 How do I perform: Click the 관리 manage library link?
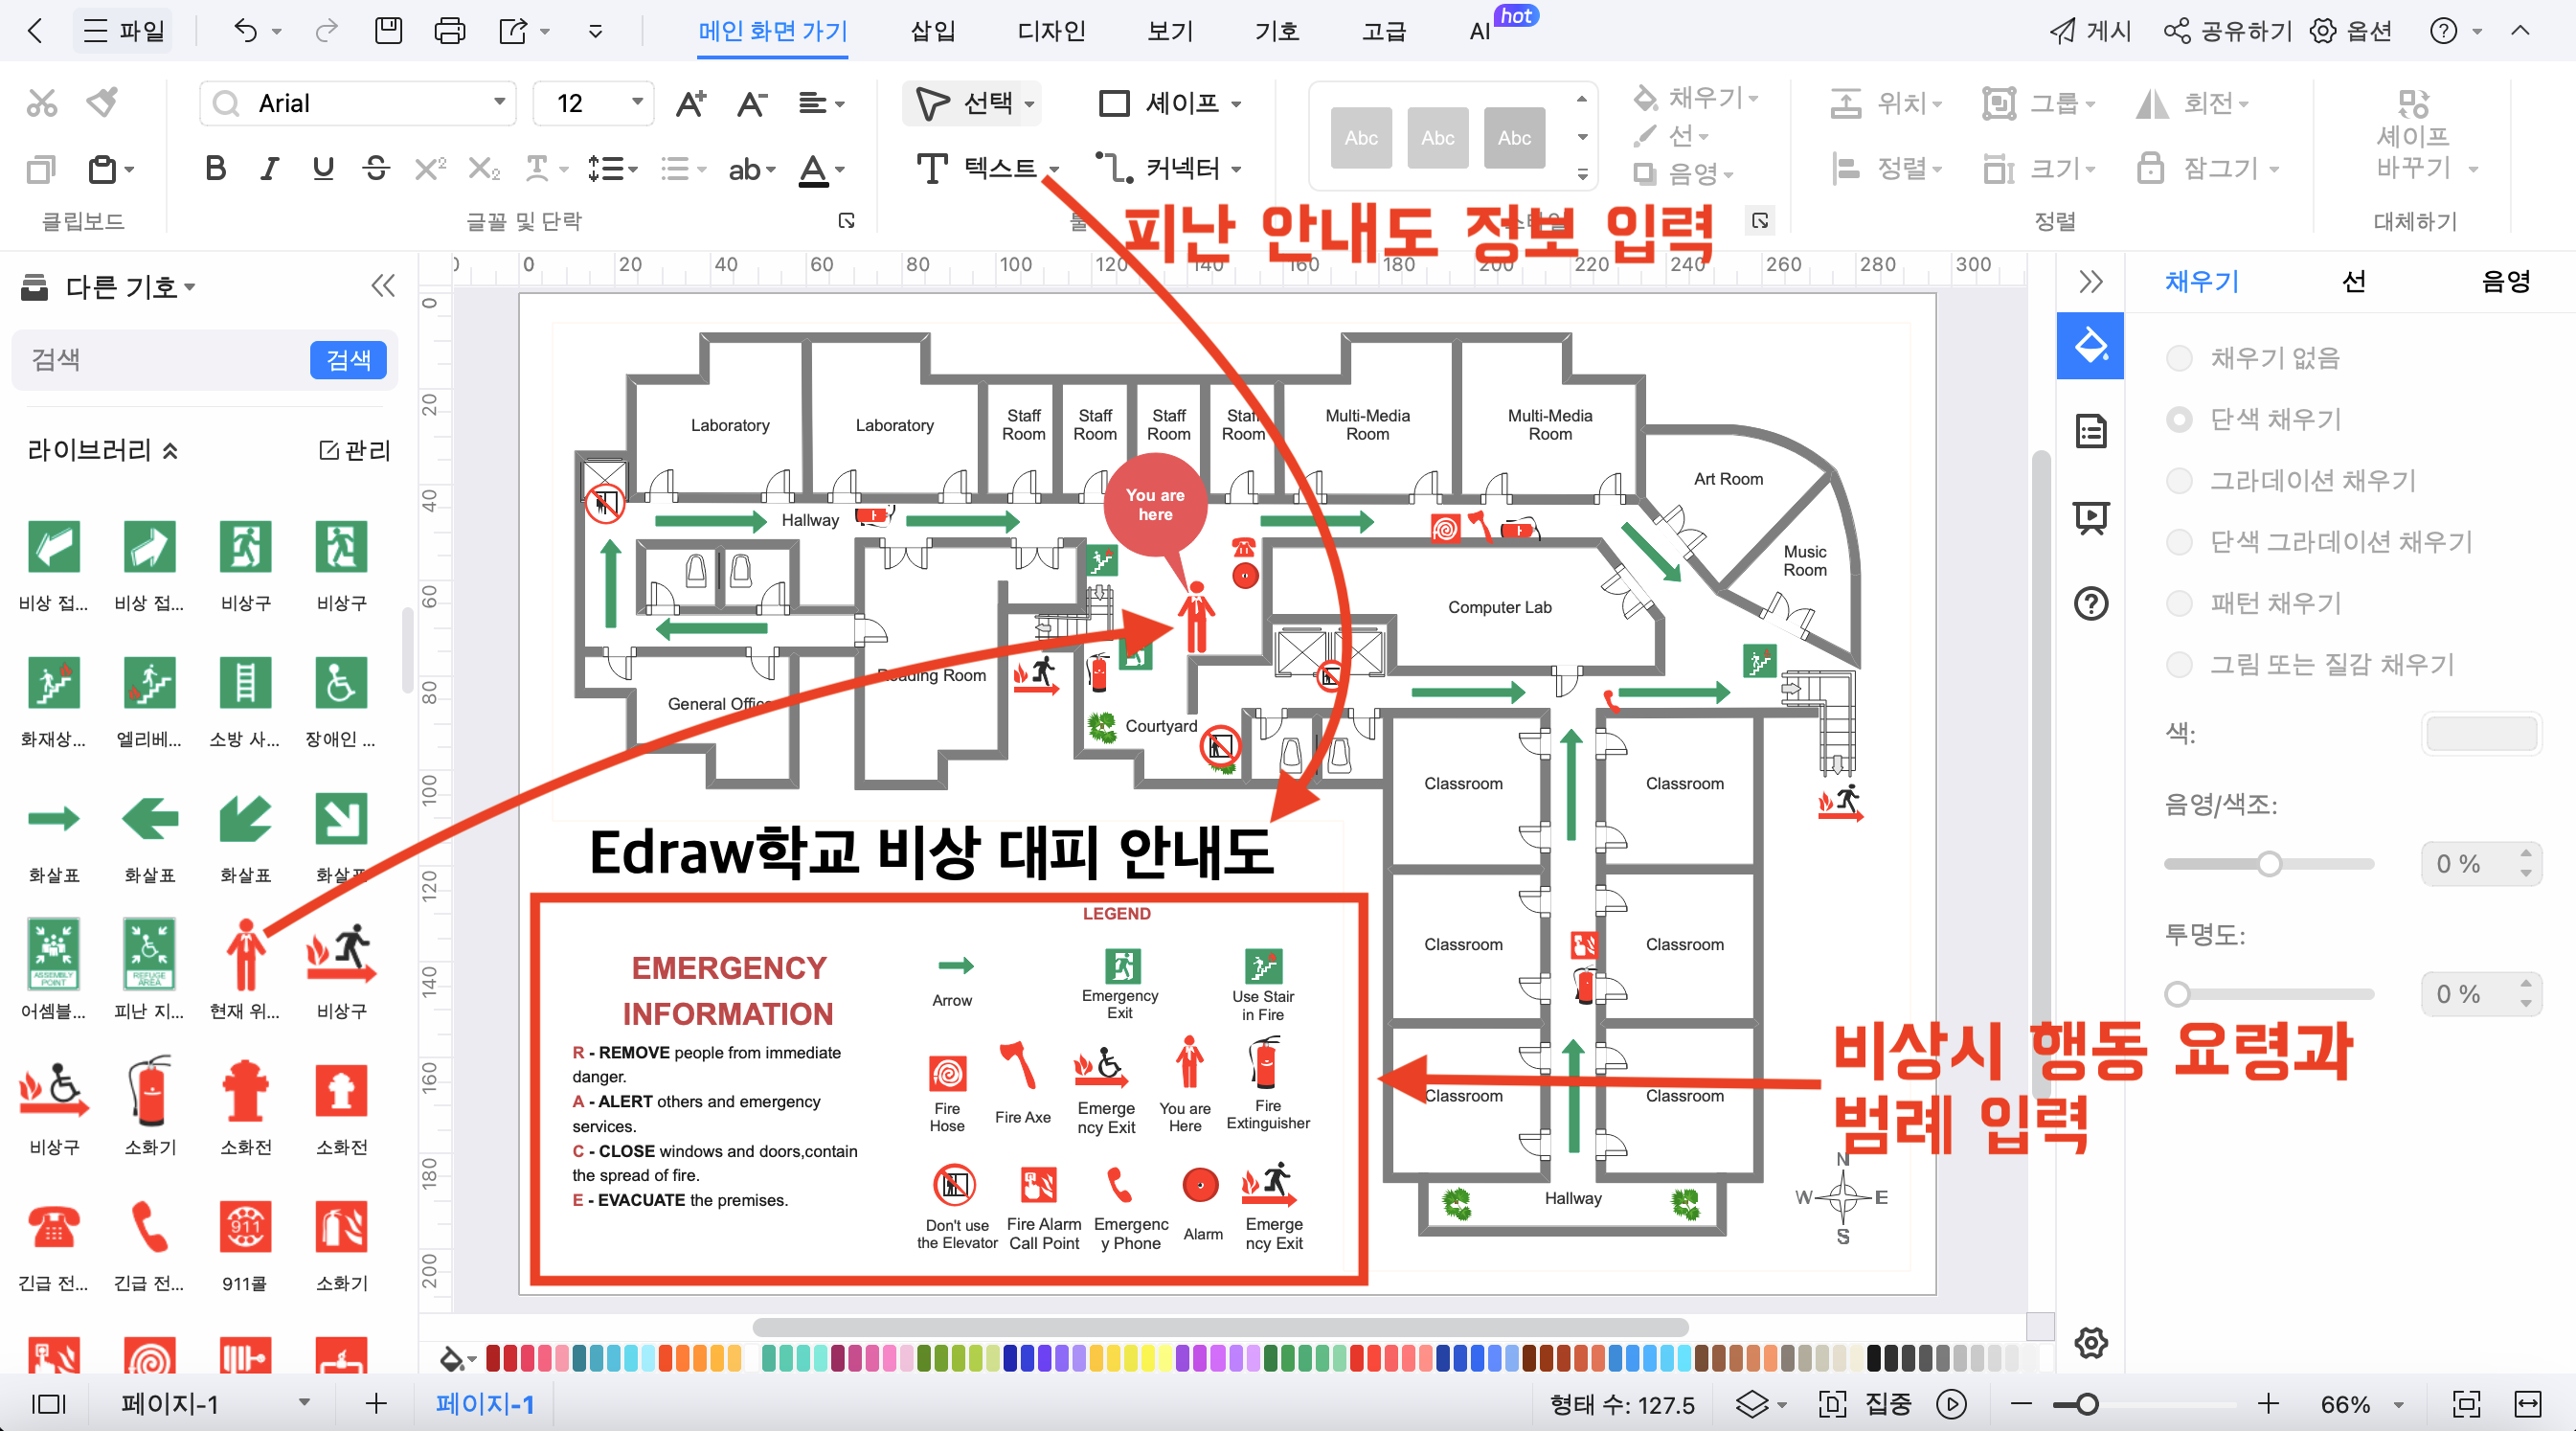354,450
